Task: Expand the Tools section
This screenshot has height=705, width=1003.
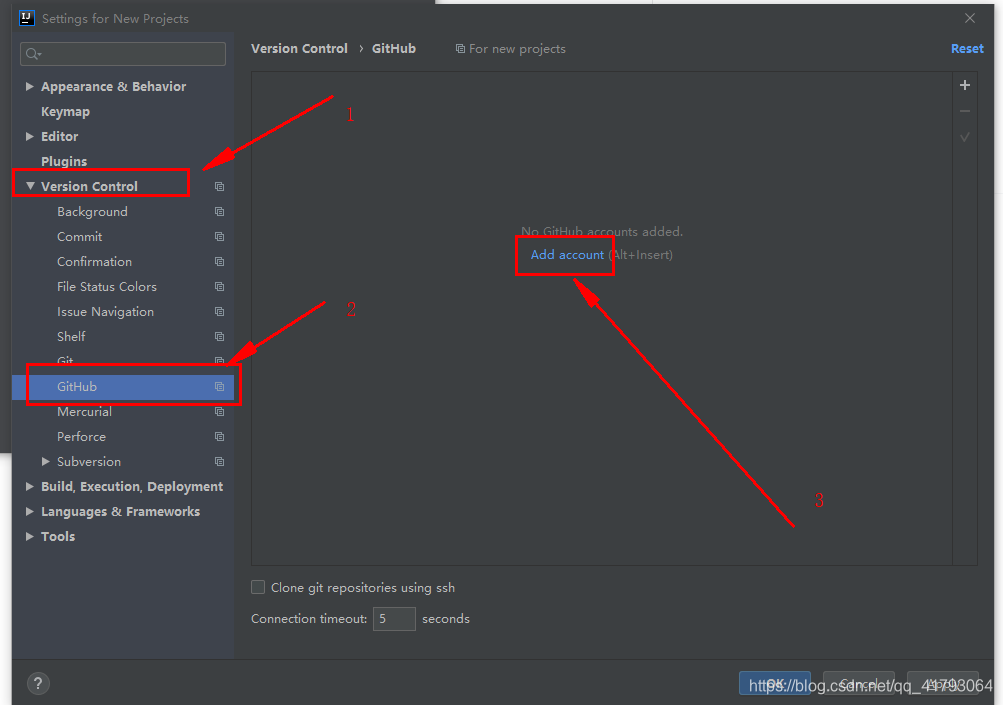Action: 29,536
